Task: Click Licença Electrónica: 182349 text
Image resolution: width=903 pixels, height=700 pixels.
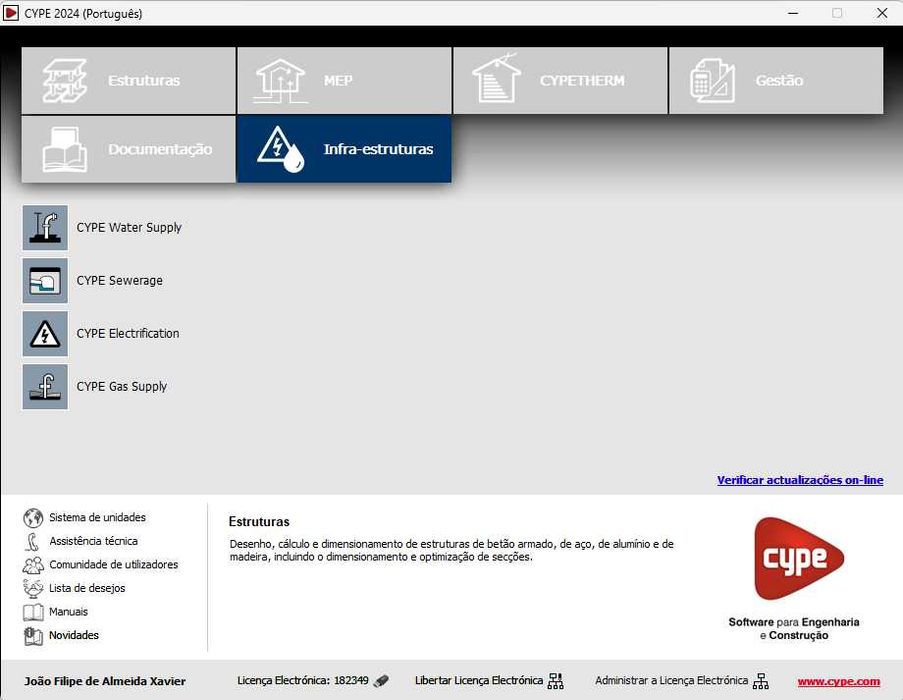Action: click(x=303, y=680)
